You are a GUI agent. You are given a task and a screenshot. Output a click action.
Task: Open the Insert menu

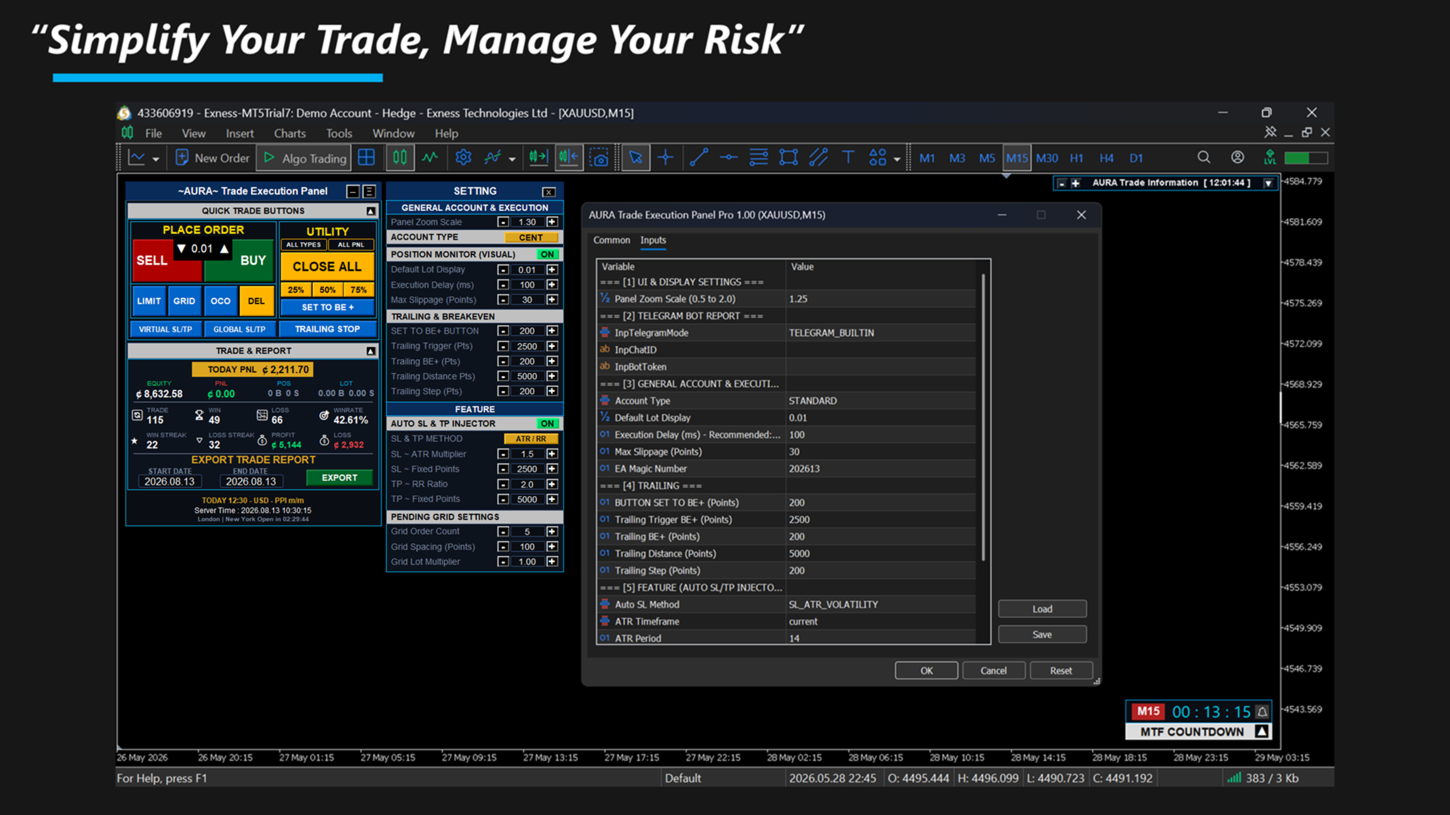240,134
